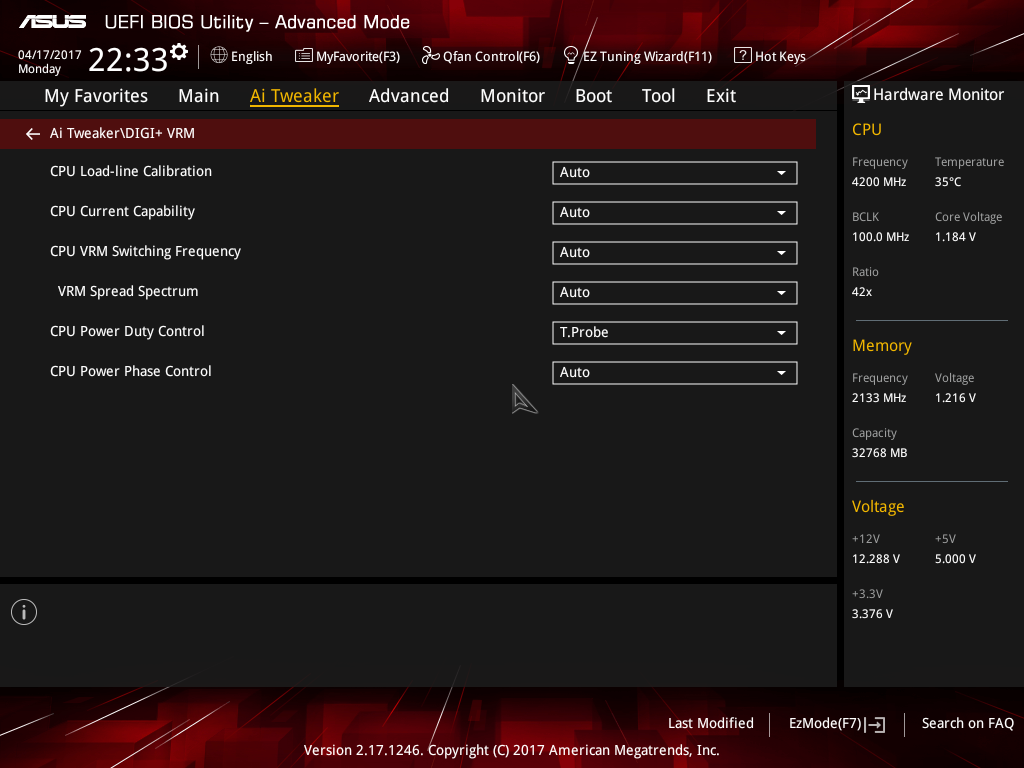Select the Ai Tweaker tab
1024x768 pixels.
click(x=295, y=96)
